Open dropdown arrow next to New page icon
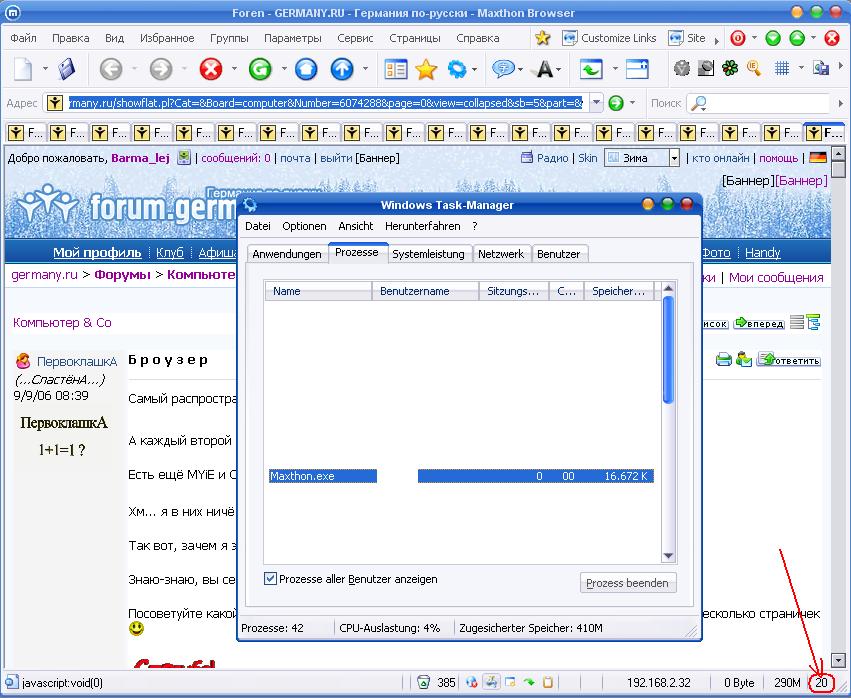This screenshot has width=851, height=698. (x=45, y=69)
